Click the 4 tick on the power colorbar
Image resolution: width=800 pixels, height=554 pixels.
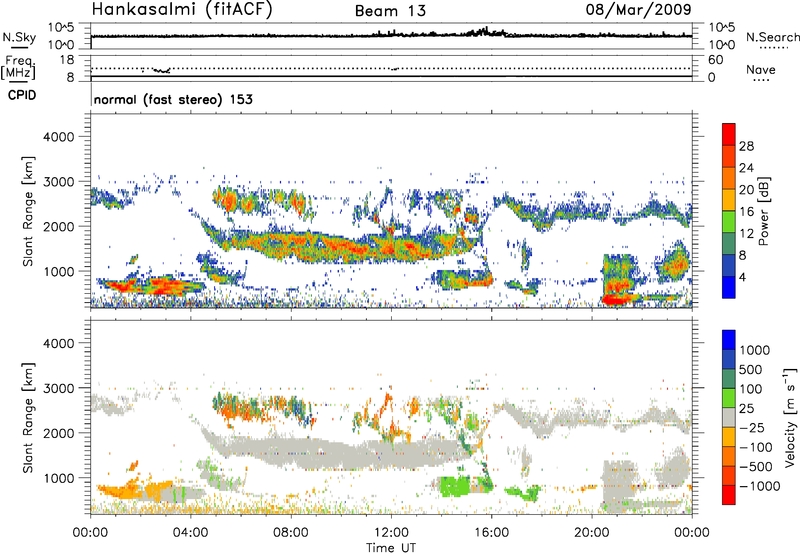742,277
